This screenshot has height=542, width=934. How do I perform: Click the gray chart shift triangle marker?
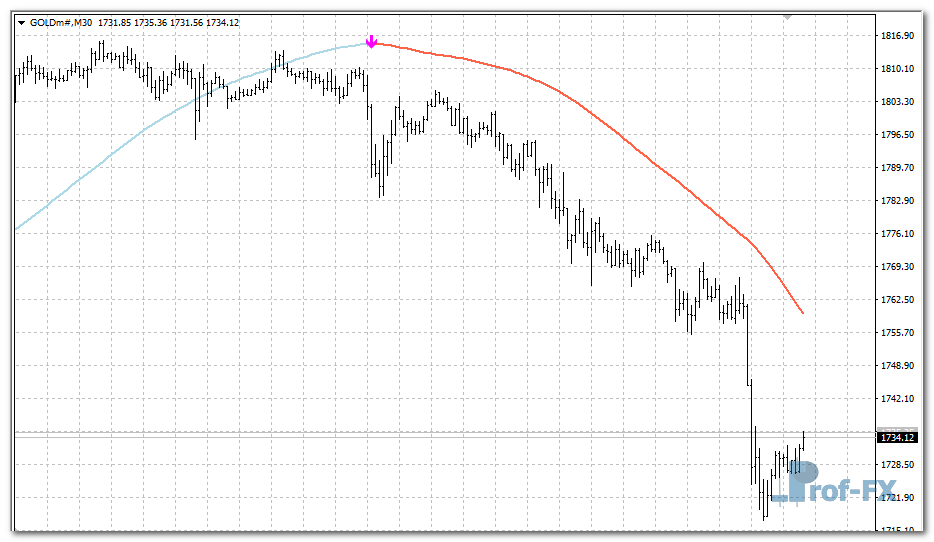point(788,17)
